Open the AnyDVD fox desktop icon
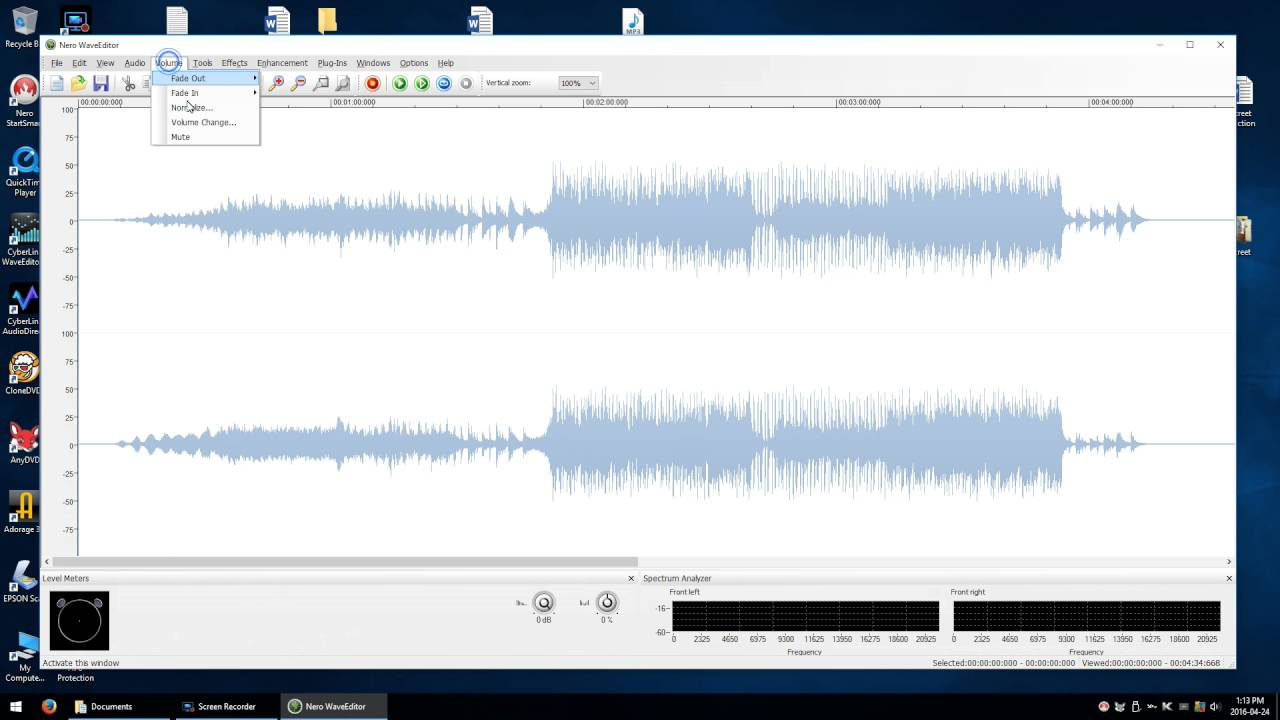Screen dimensions: 1280x720 23,443
